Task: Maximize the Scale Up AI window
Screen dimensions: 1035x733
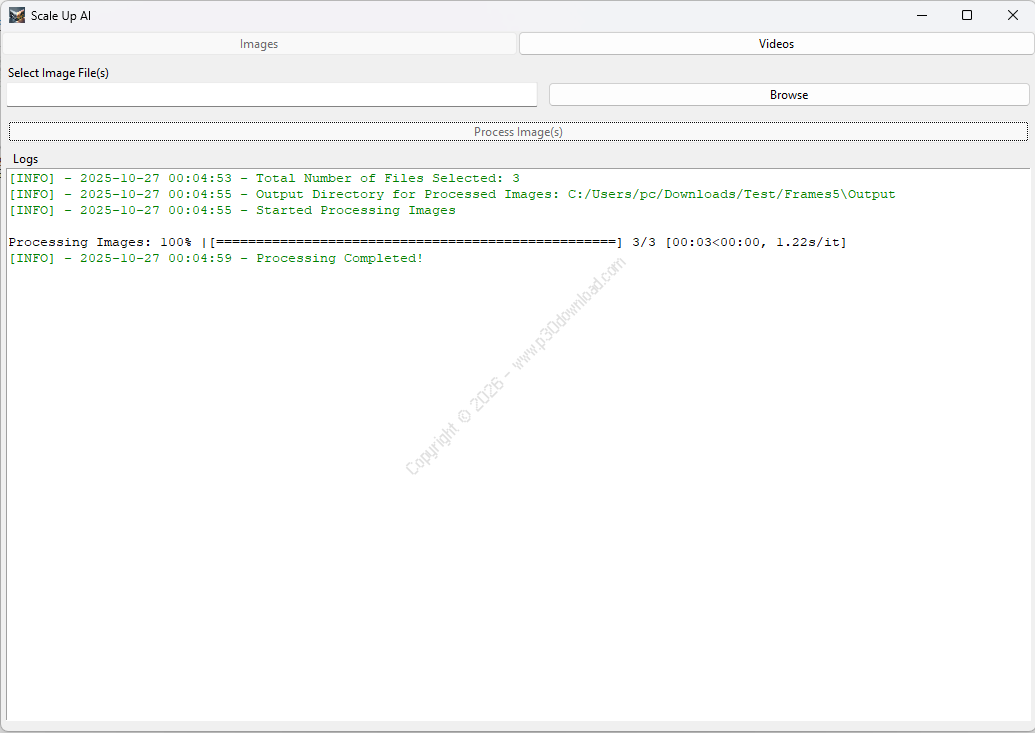Action: click(966, 15)
